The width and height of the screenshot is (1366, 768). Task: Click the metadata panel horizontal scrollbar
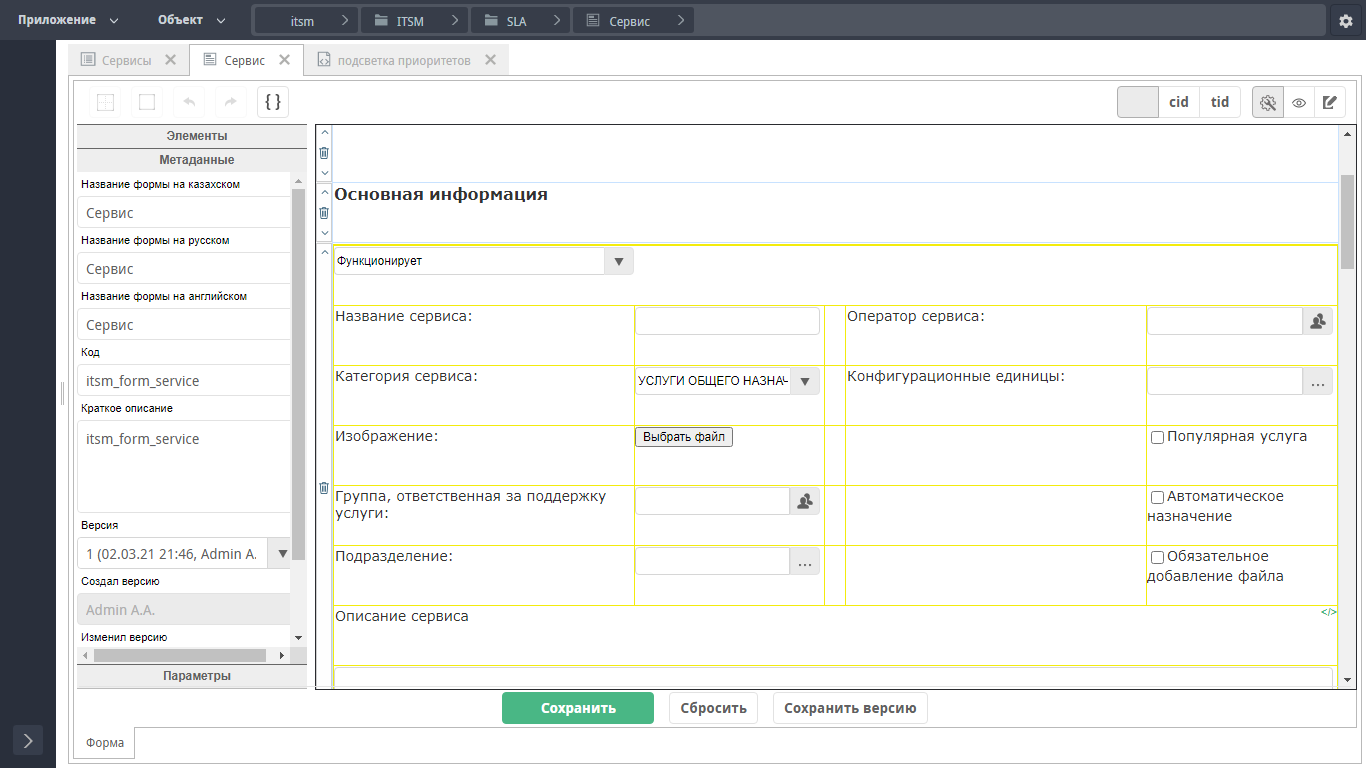pos(180,656)
